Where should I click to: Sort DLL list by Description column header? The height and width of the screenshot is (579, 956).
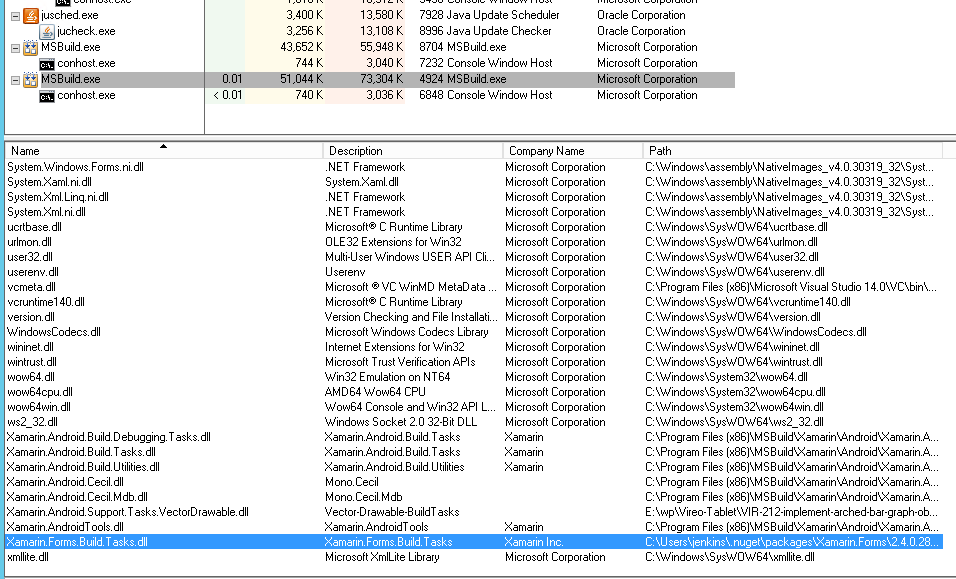click(413, 151)
